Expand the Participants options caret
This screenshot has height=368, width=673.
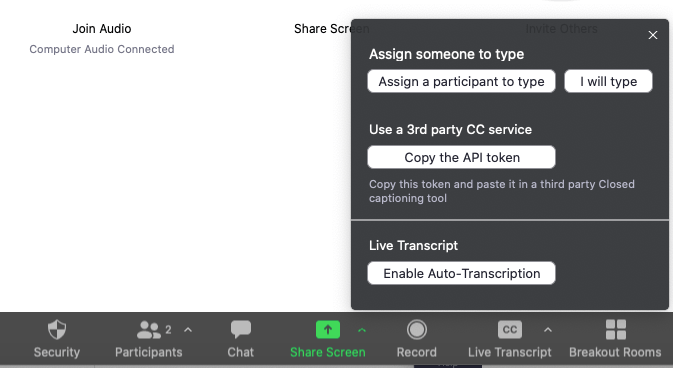tap(188, 330)
